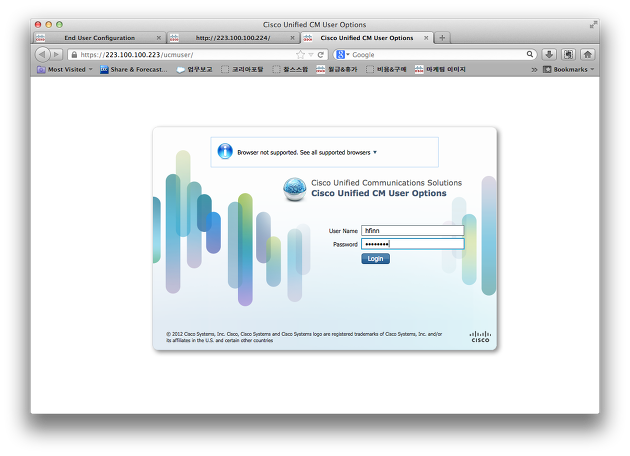Go to the Home page icon
The image size is (630, 456).
coord(587,54)
